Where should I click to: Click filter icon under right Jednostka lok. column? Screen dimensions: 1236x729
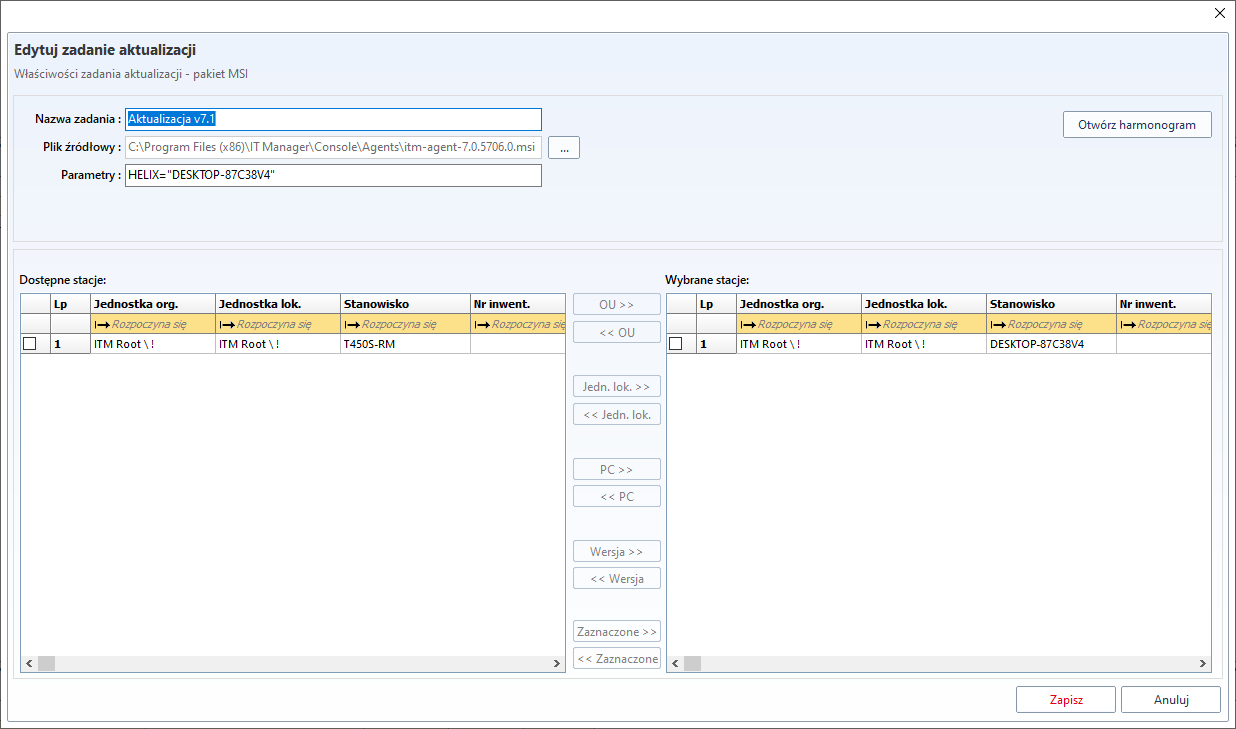(x=873, y=324)
